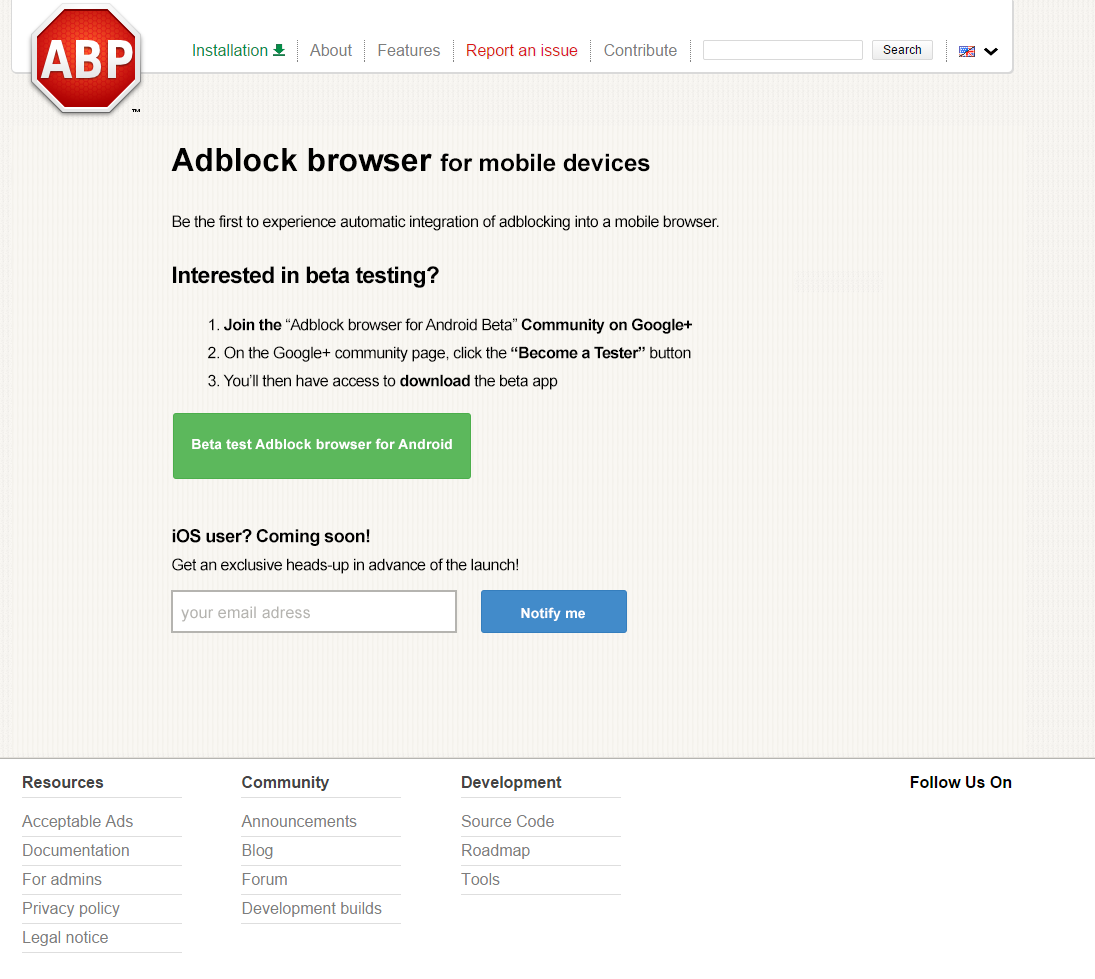Open the Contribute menu item

coord(640,50)
